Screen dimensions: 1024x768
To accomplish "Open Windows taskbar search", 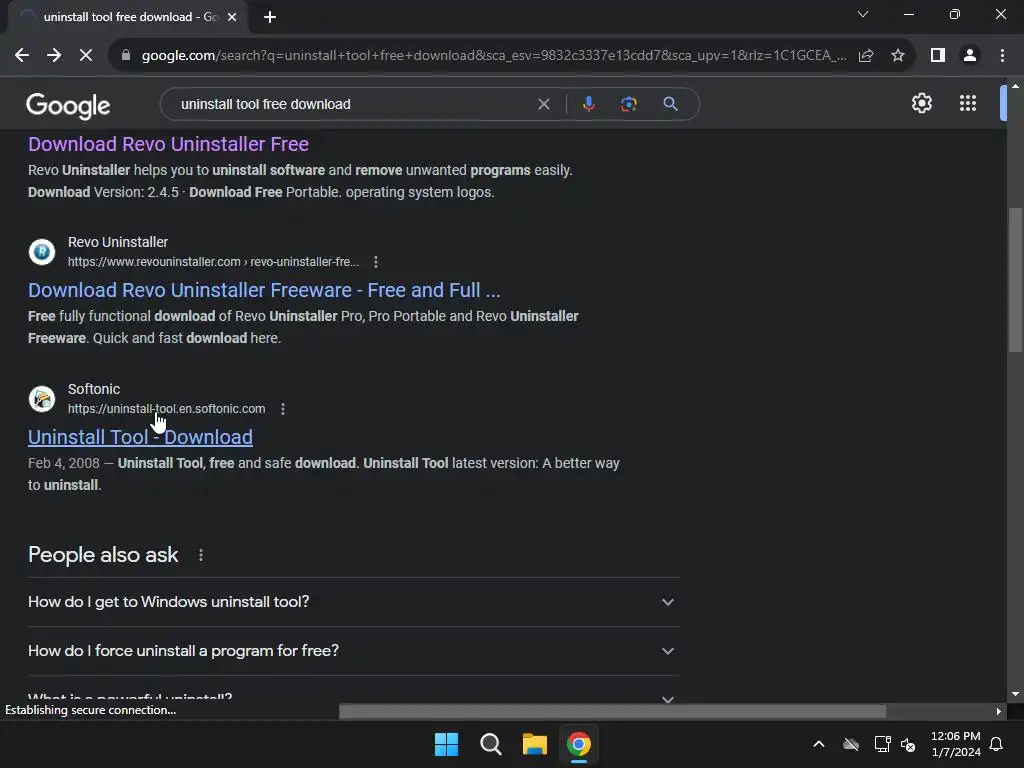I will click(490, 744).
